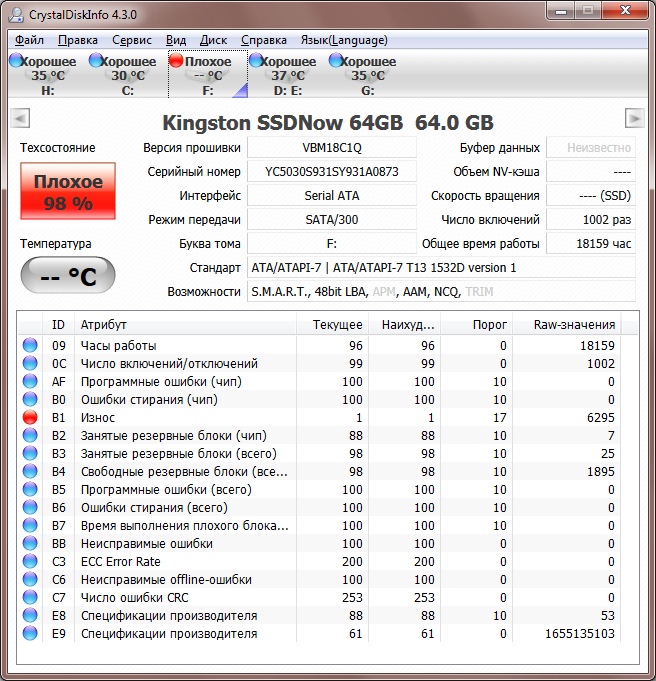Screen dimensions: 656x681
Task: Open the Диск menu
Action: click(214, 40)
